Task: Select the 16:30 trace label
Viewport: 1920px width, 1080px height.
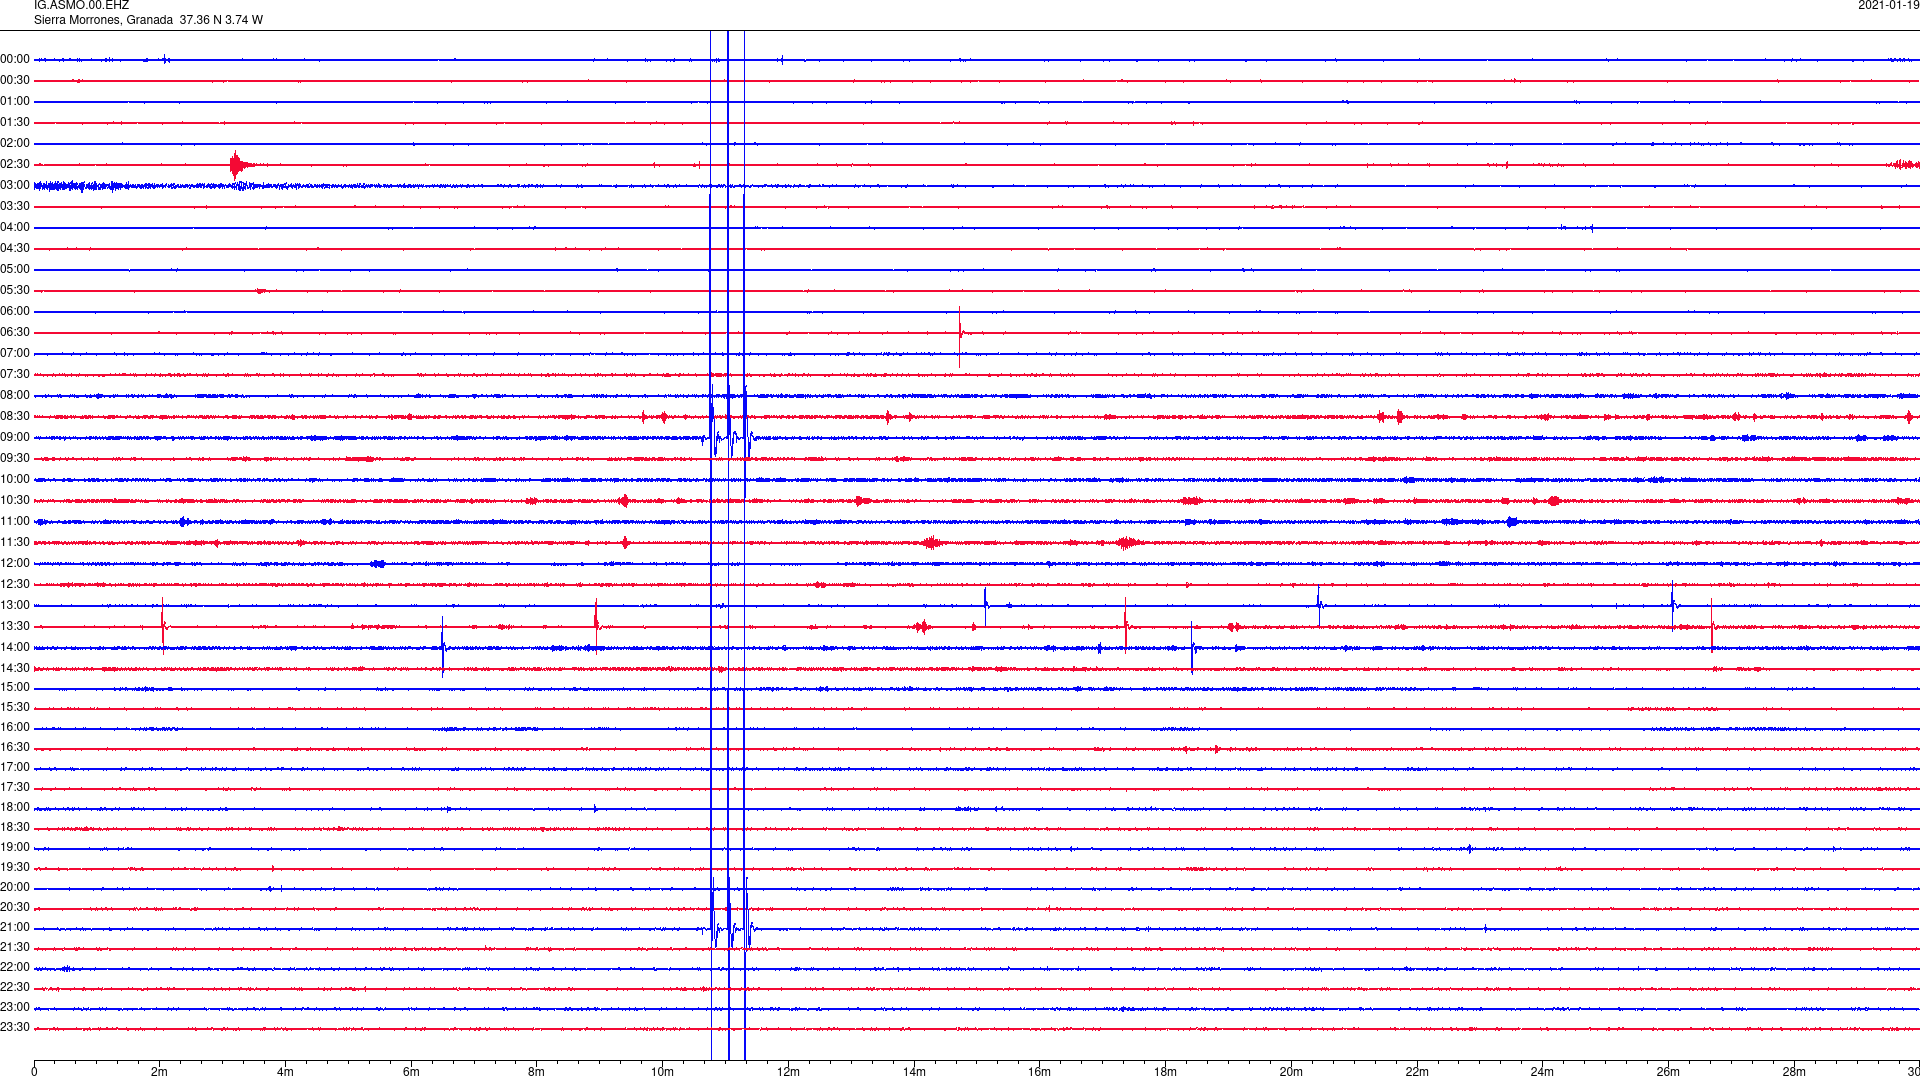Action: 15,748
